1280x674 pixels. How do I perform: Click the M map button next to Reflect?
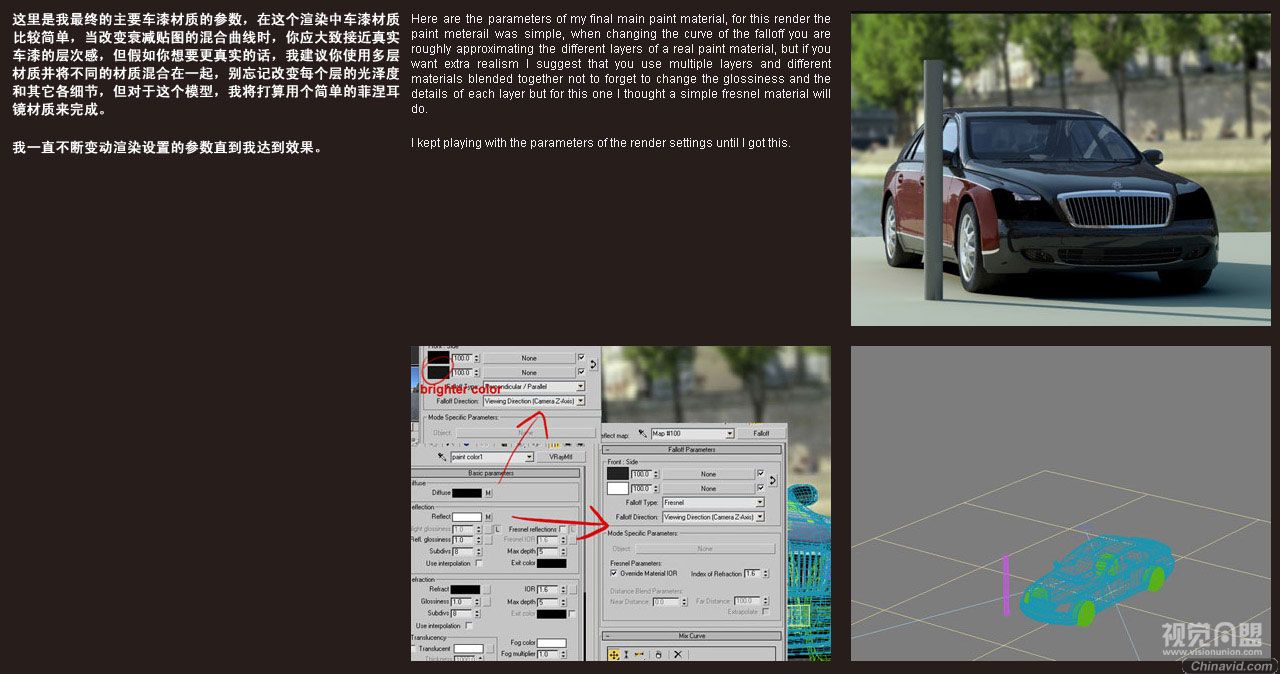click(x=488, y=517)
